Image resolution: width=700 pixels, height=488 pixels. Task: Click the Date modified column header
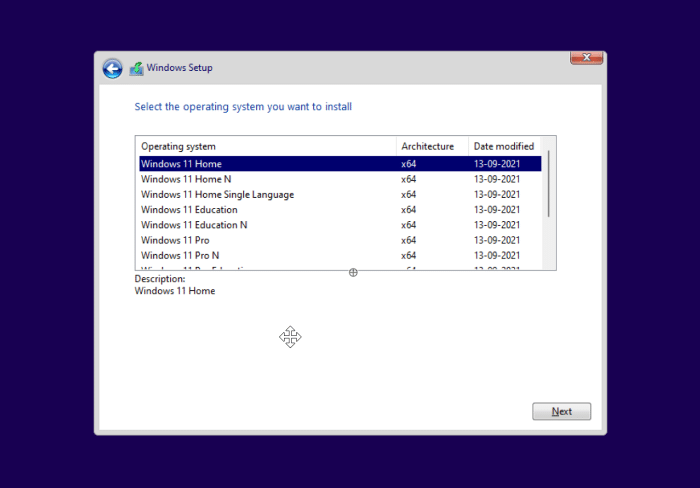504,146
